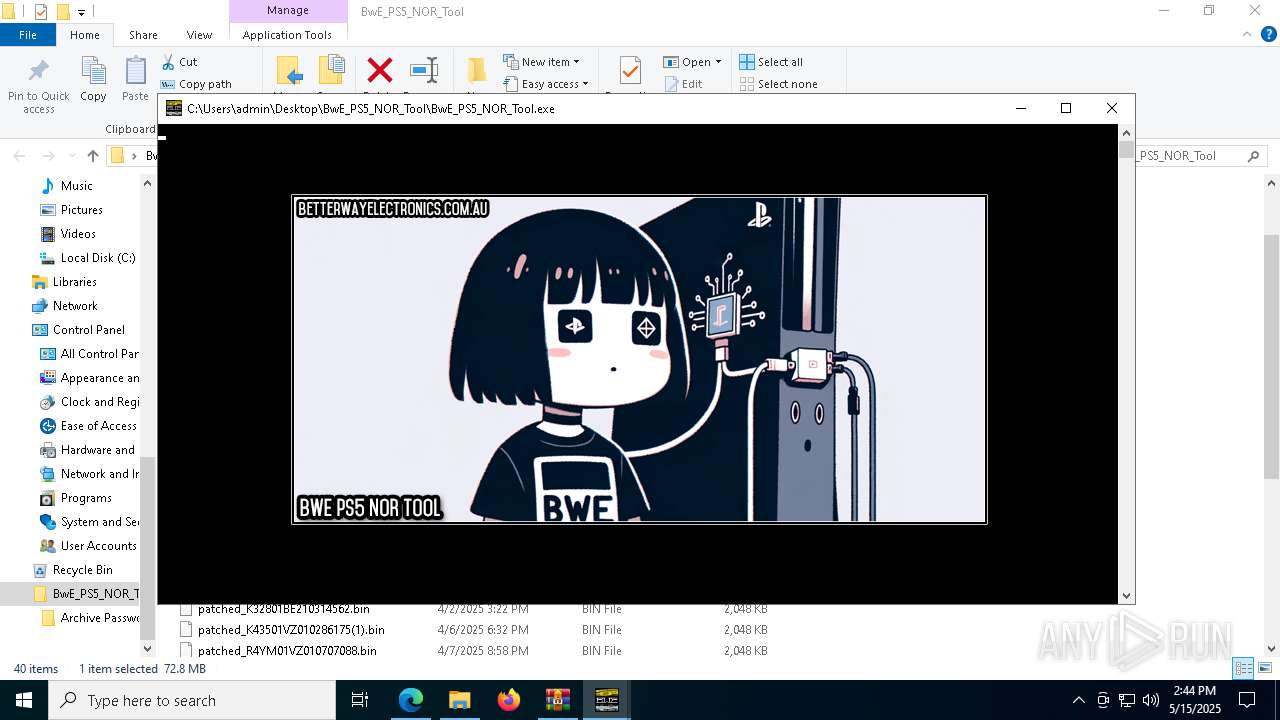The height and width of the screenshot is (720, 1280).
Task: Open the File menu tab
Action: 28,35
